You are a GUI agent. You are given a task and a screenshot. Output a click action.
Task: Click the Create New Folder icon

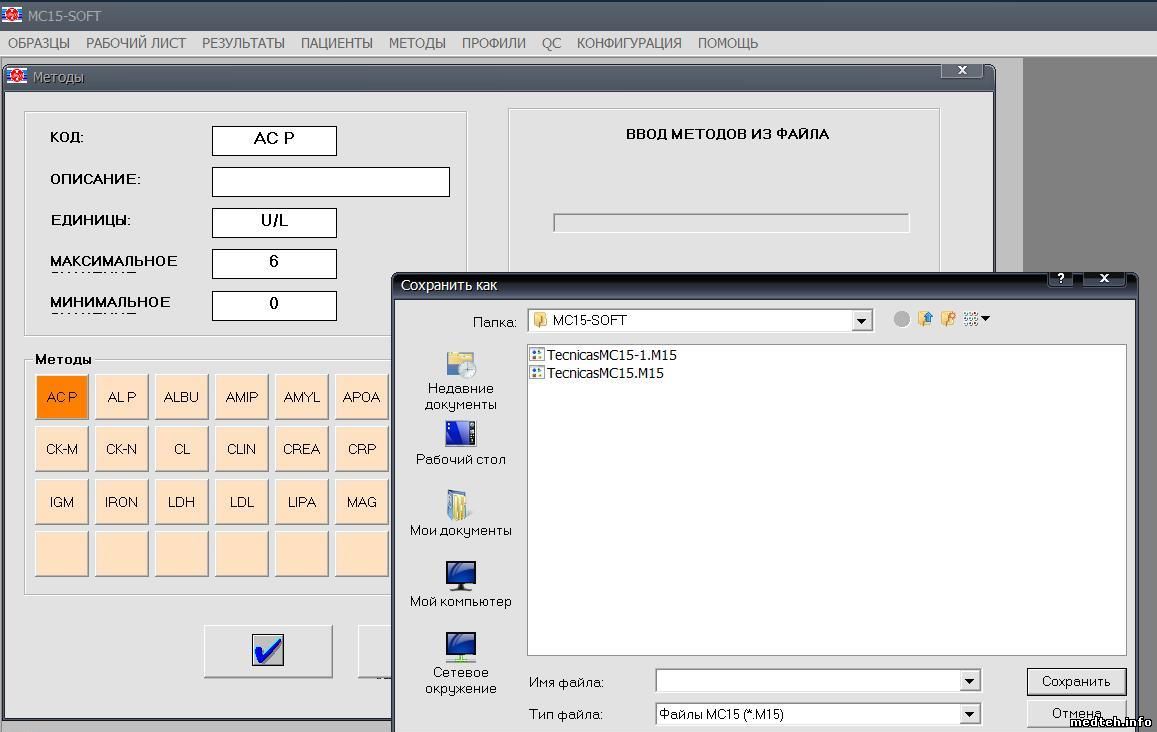coord(947,319)
